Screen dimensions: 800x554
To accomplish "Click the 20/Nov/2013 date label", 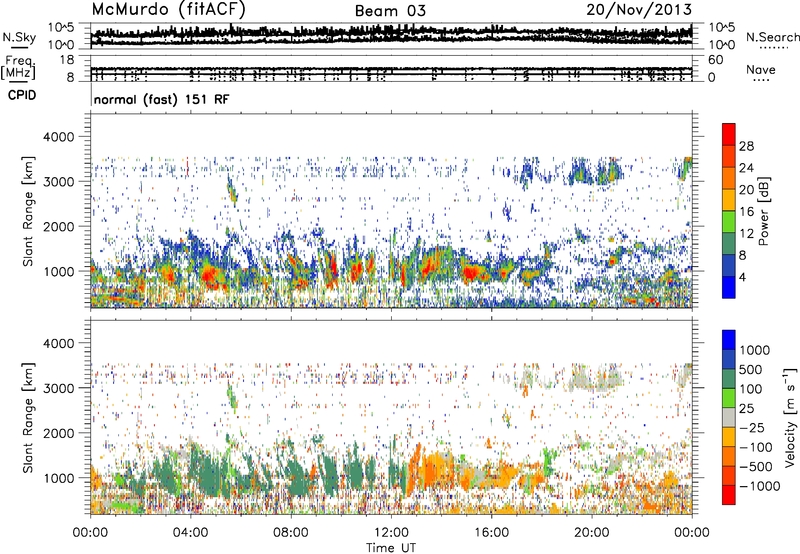I will point(639,9).
